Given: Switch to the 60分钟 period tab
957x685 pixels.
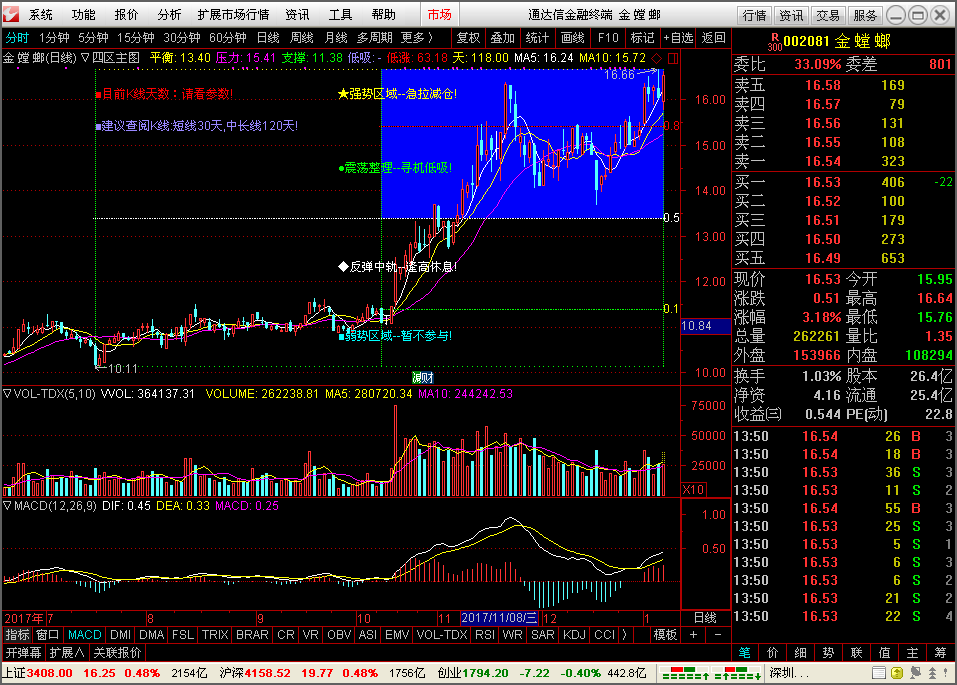Looking at the screenshot, I should click(227, 38).
